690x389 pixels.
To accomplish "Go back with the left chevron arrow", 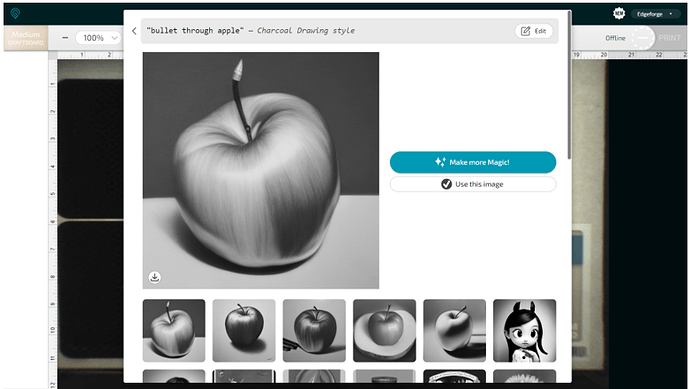I will coord(134,31).
